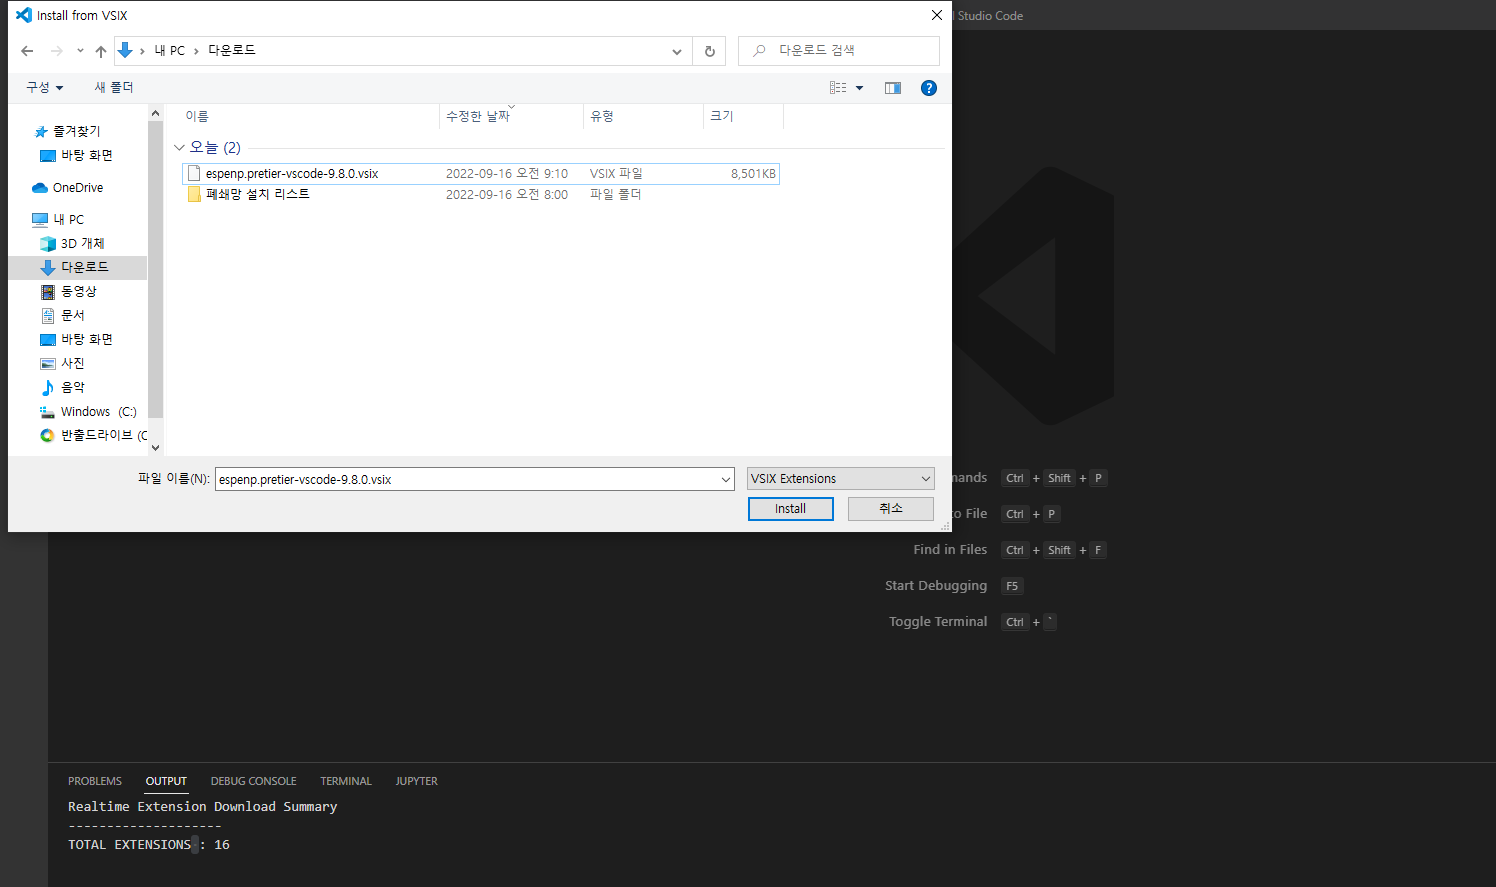Select the espenp.pretier-vscode-9.8.0.vsix file
1496x887 pixels.
(292, 173)
